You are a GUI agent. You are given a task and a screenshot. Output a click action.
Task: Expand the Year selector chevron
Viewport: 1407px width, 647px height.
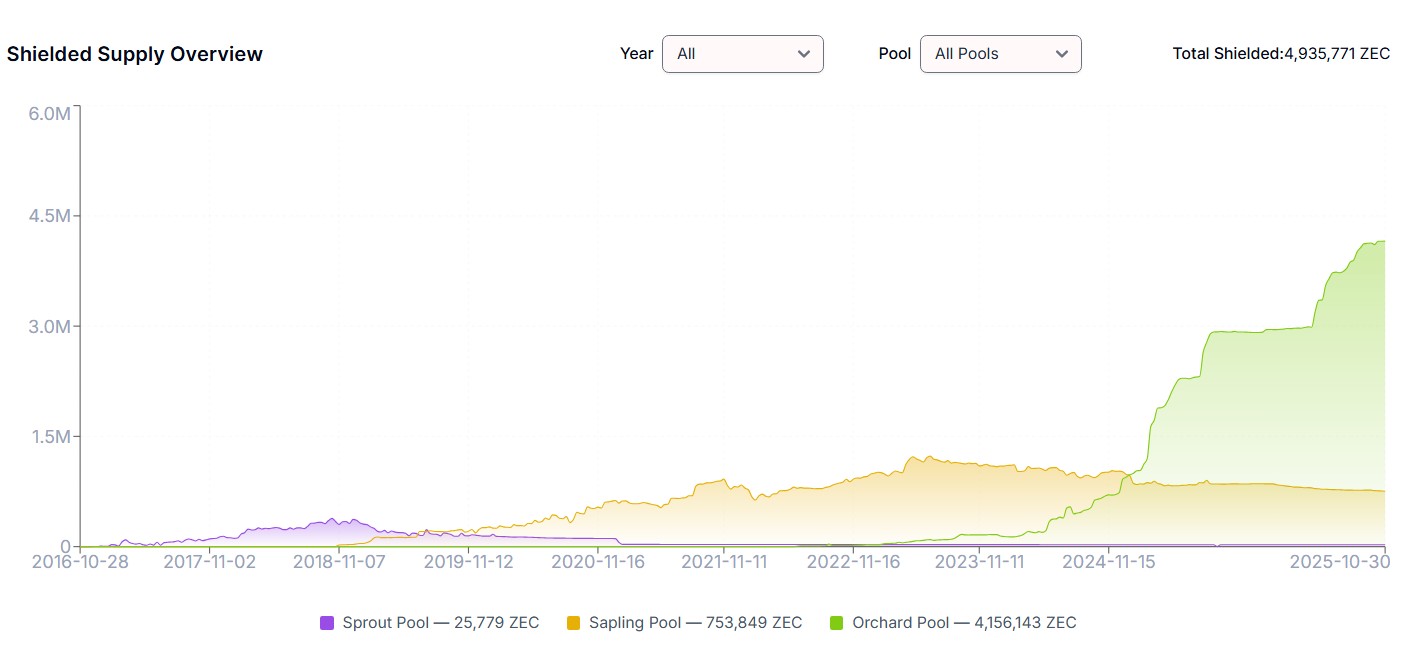pos(806,53)
